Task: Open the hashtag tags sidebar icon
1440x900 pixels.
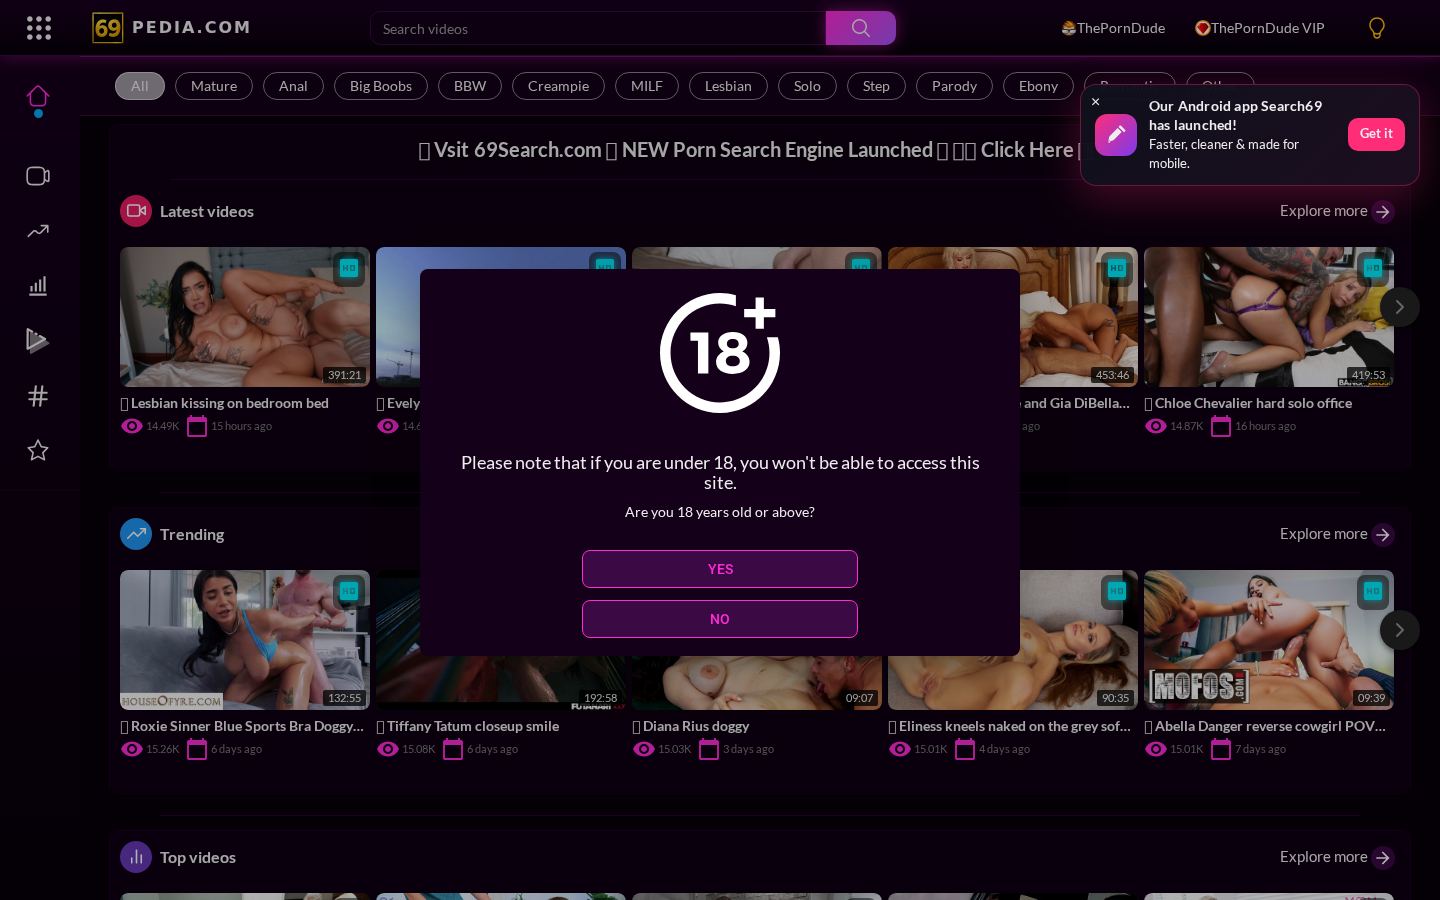Action: pos(38,396)
